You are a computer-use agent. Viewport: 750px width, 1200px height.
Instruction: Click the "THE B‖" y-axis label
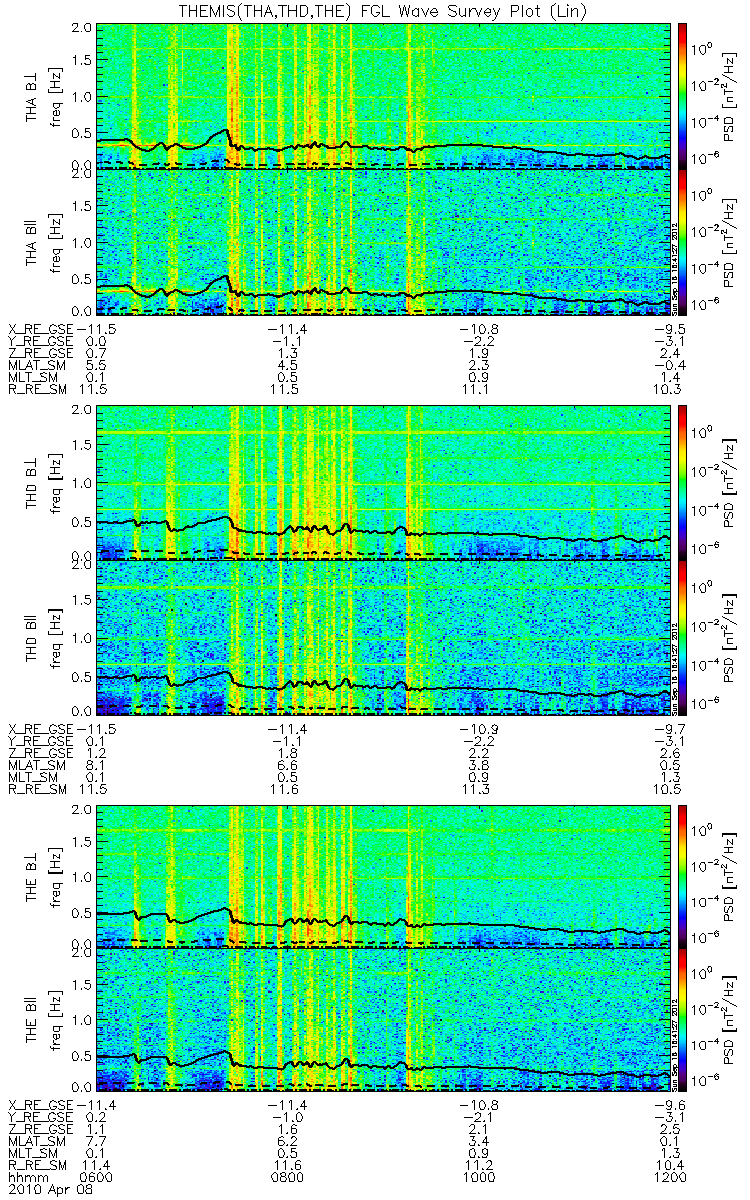[31, 1018]
